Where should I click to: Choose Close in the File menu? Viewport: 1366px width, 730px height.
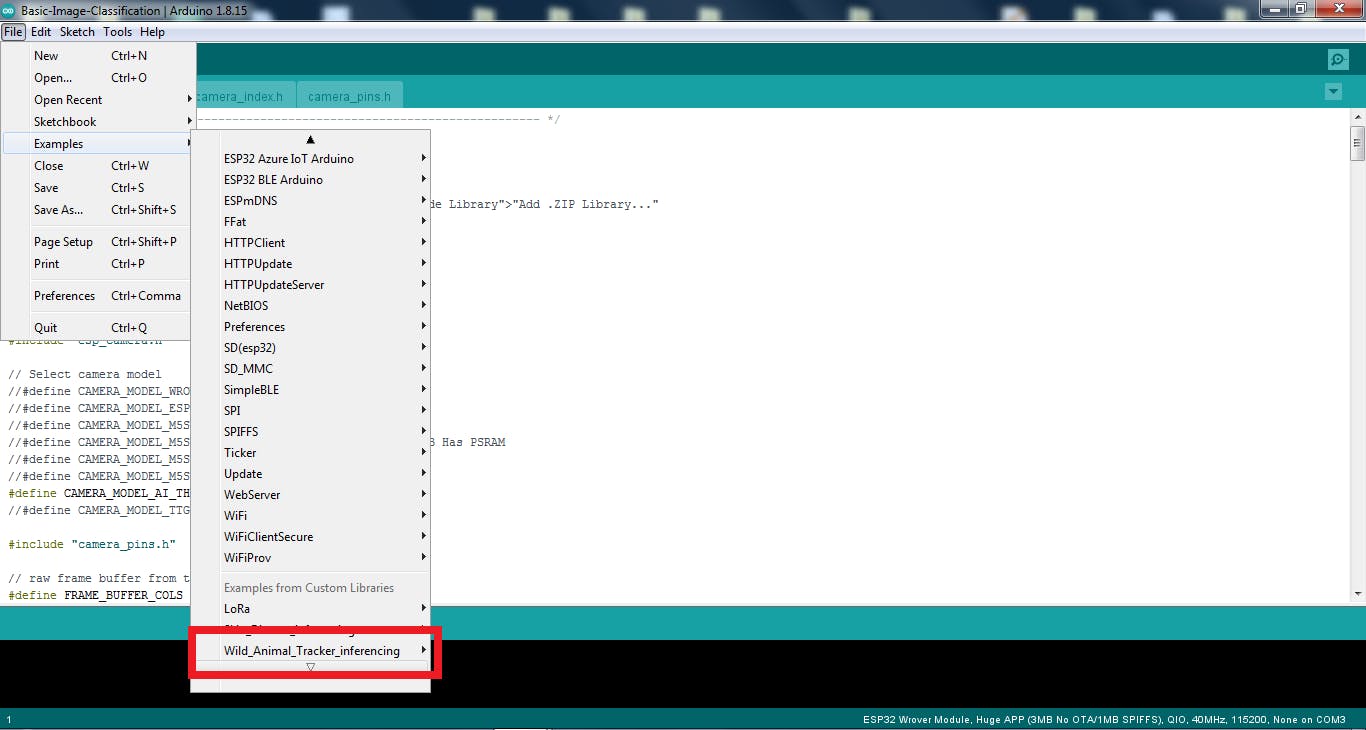pos(97,166)
